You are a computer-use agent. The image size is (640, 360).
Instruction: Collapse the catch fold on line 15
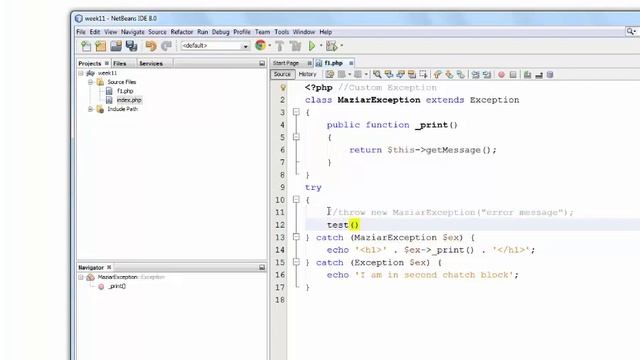click(296, 262)
